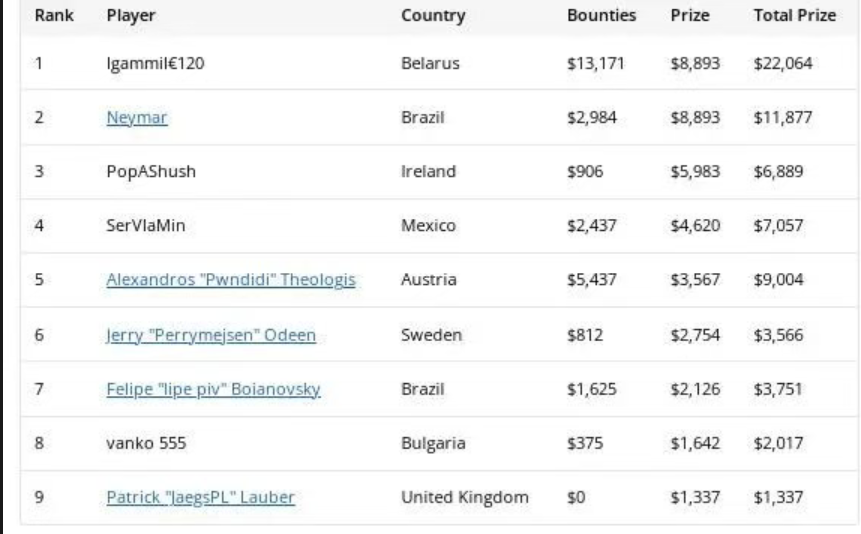This screenshot has width=861, height=534.
Task: Select the Country column header
Action: coord(433,16)
